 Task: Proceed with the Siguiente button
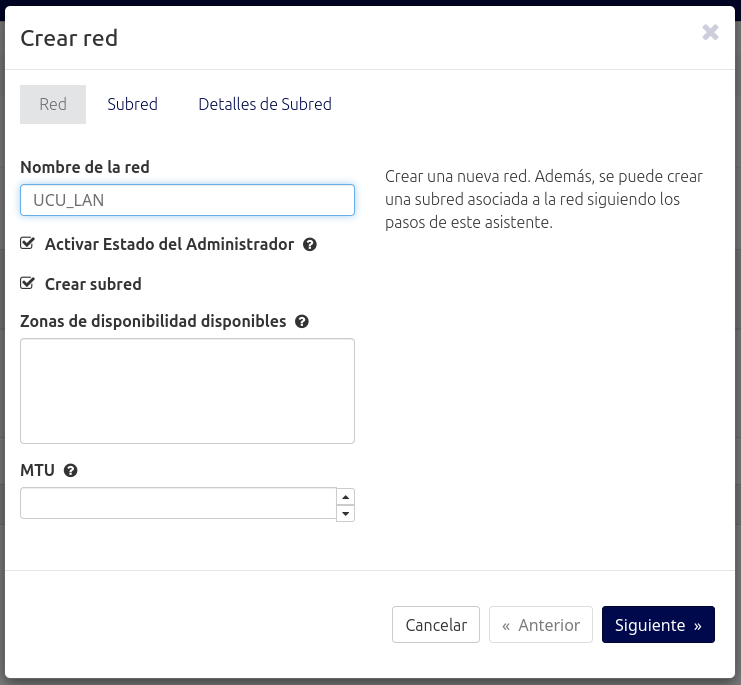pyautogui.click(x=658, y=625)
